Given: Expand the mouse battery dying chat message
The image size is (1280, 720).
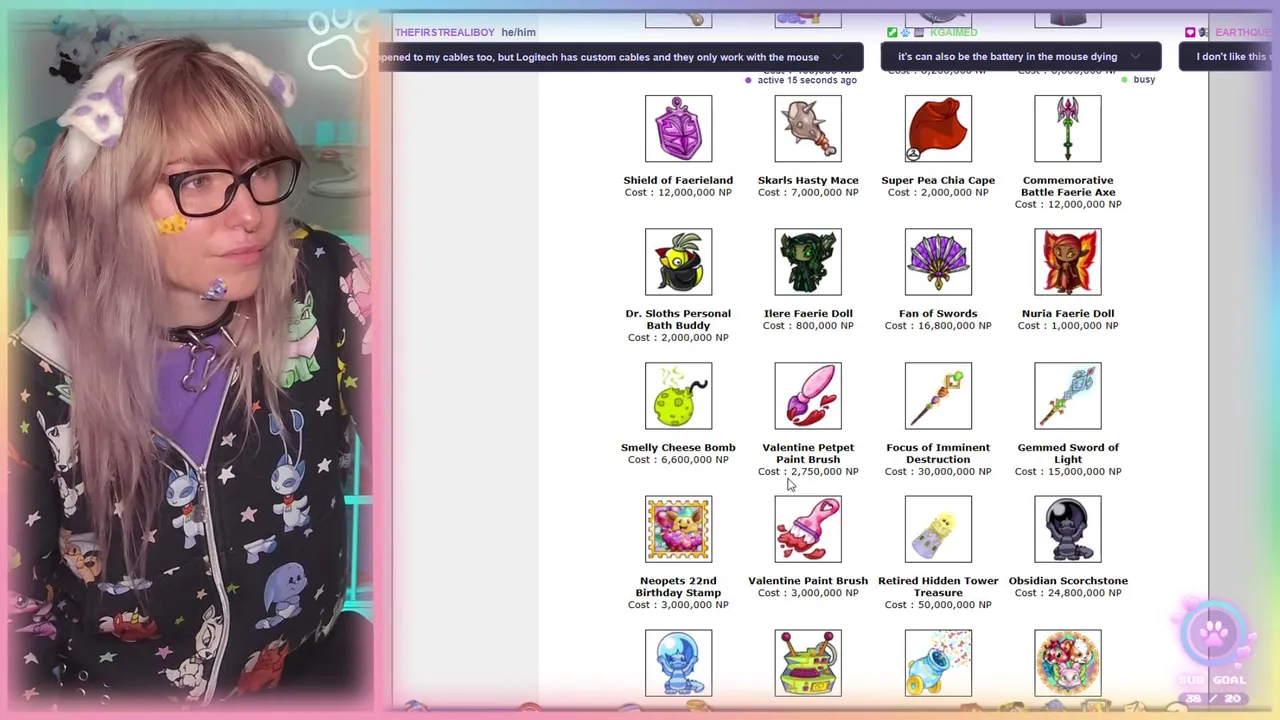Looking at the screenshot, I should [x=1137, y=57].
